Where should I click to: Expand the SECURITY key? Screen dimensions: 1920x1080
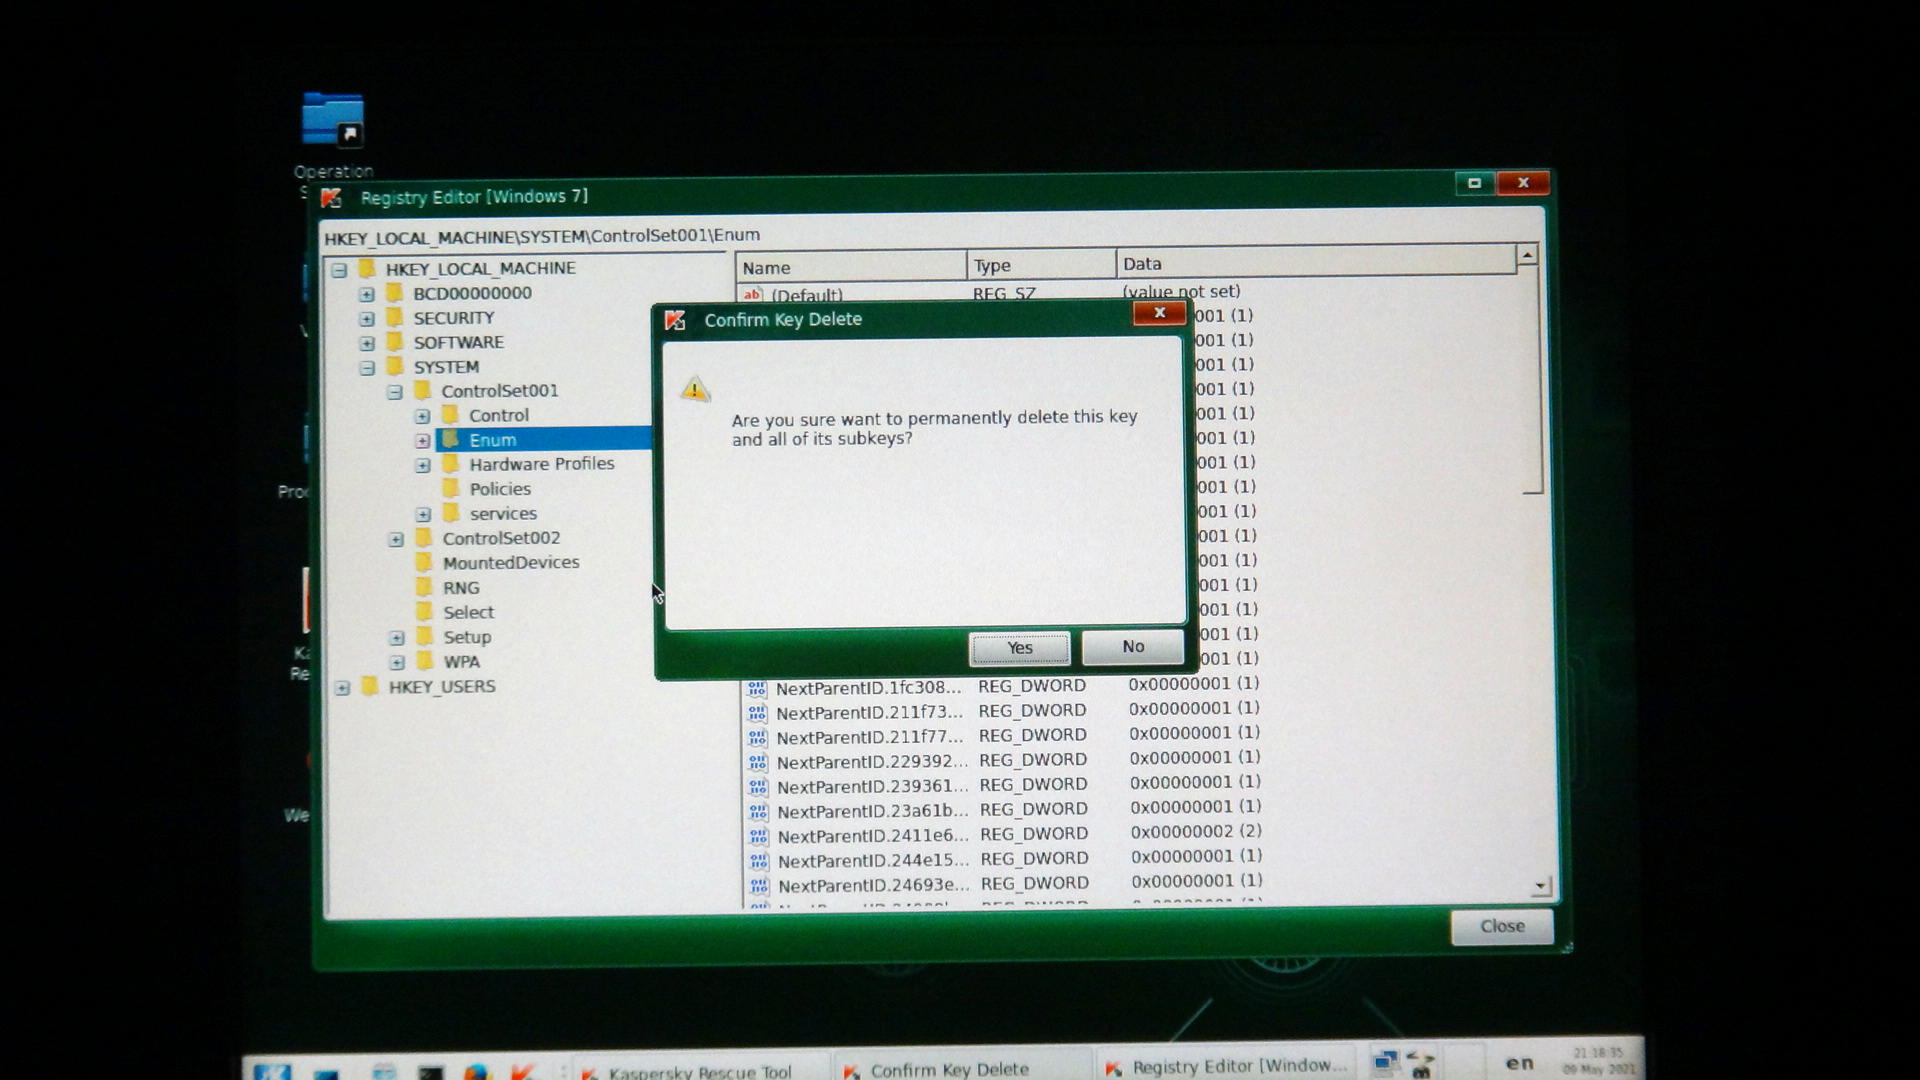366,319
